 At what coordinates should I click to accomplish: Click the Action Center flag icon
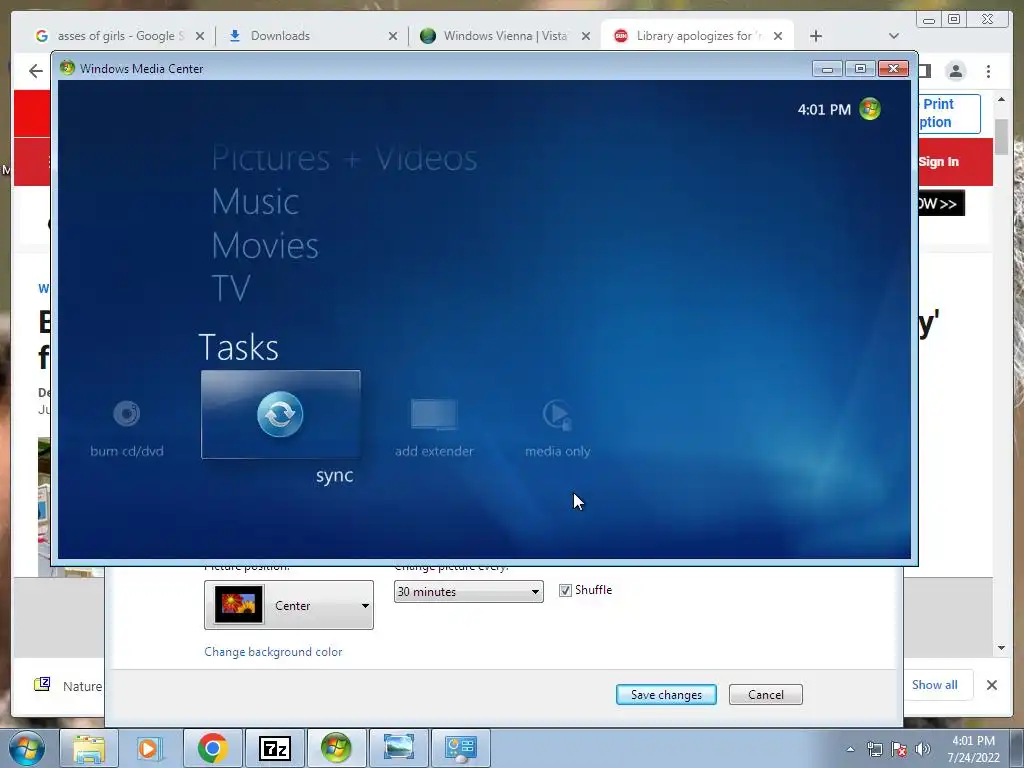tap(899, 749)
